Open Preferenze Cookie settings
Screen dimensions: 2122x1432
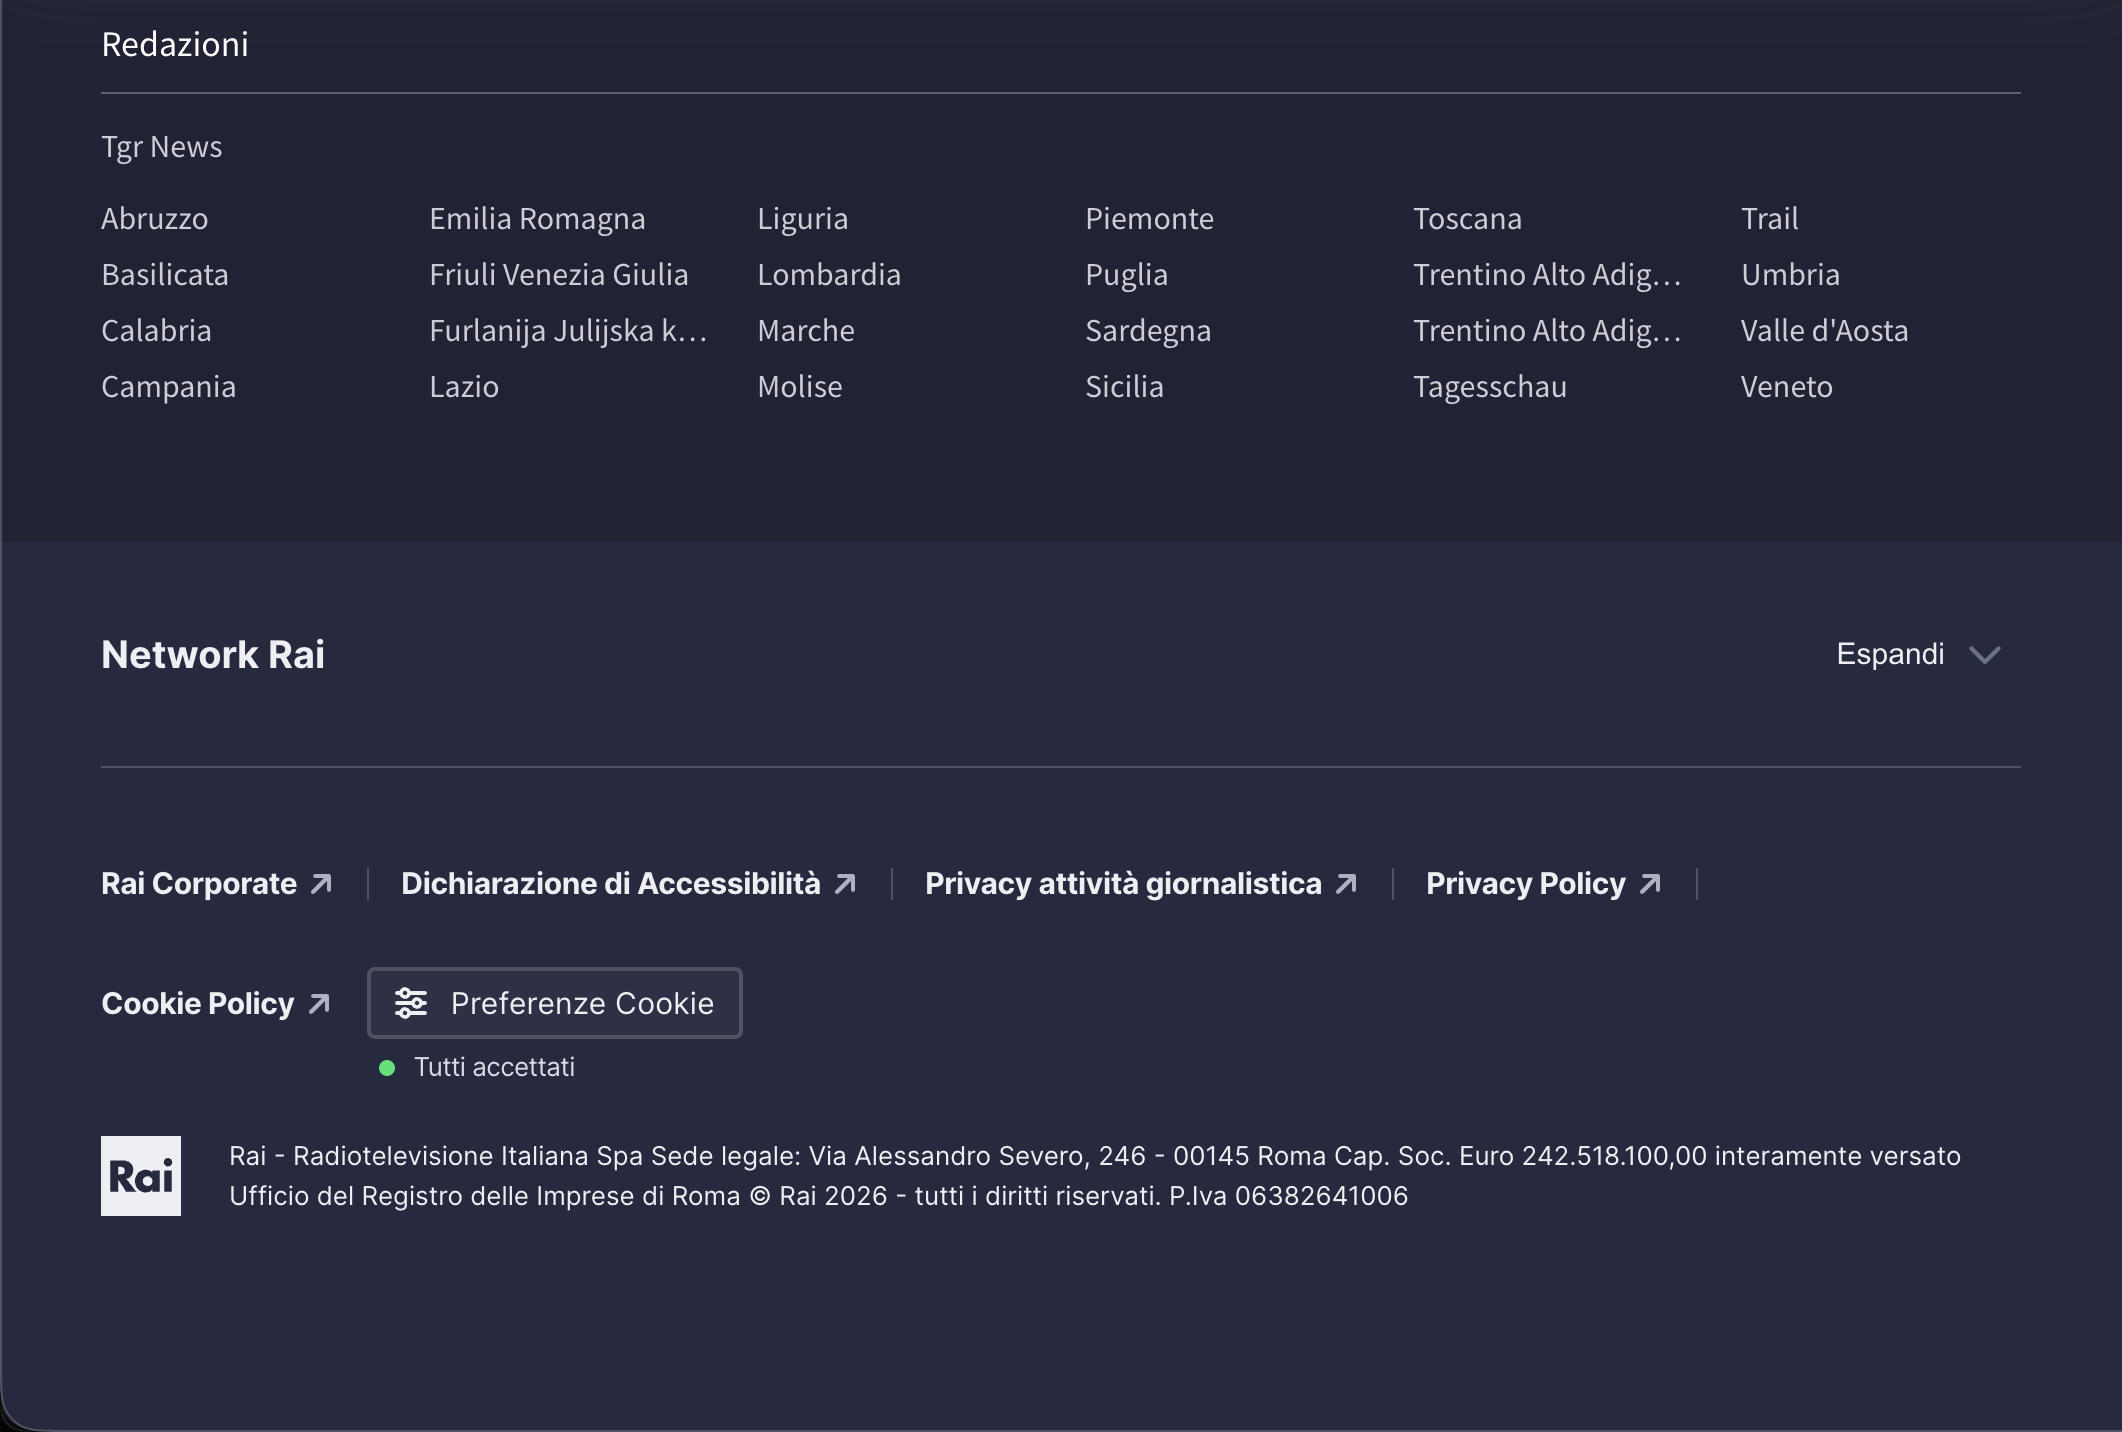pyautogui.click(x=555, y=1003)
